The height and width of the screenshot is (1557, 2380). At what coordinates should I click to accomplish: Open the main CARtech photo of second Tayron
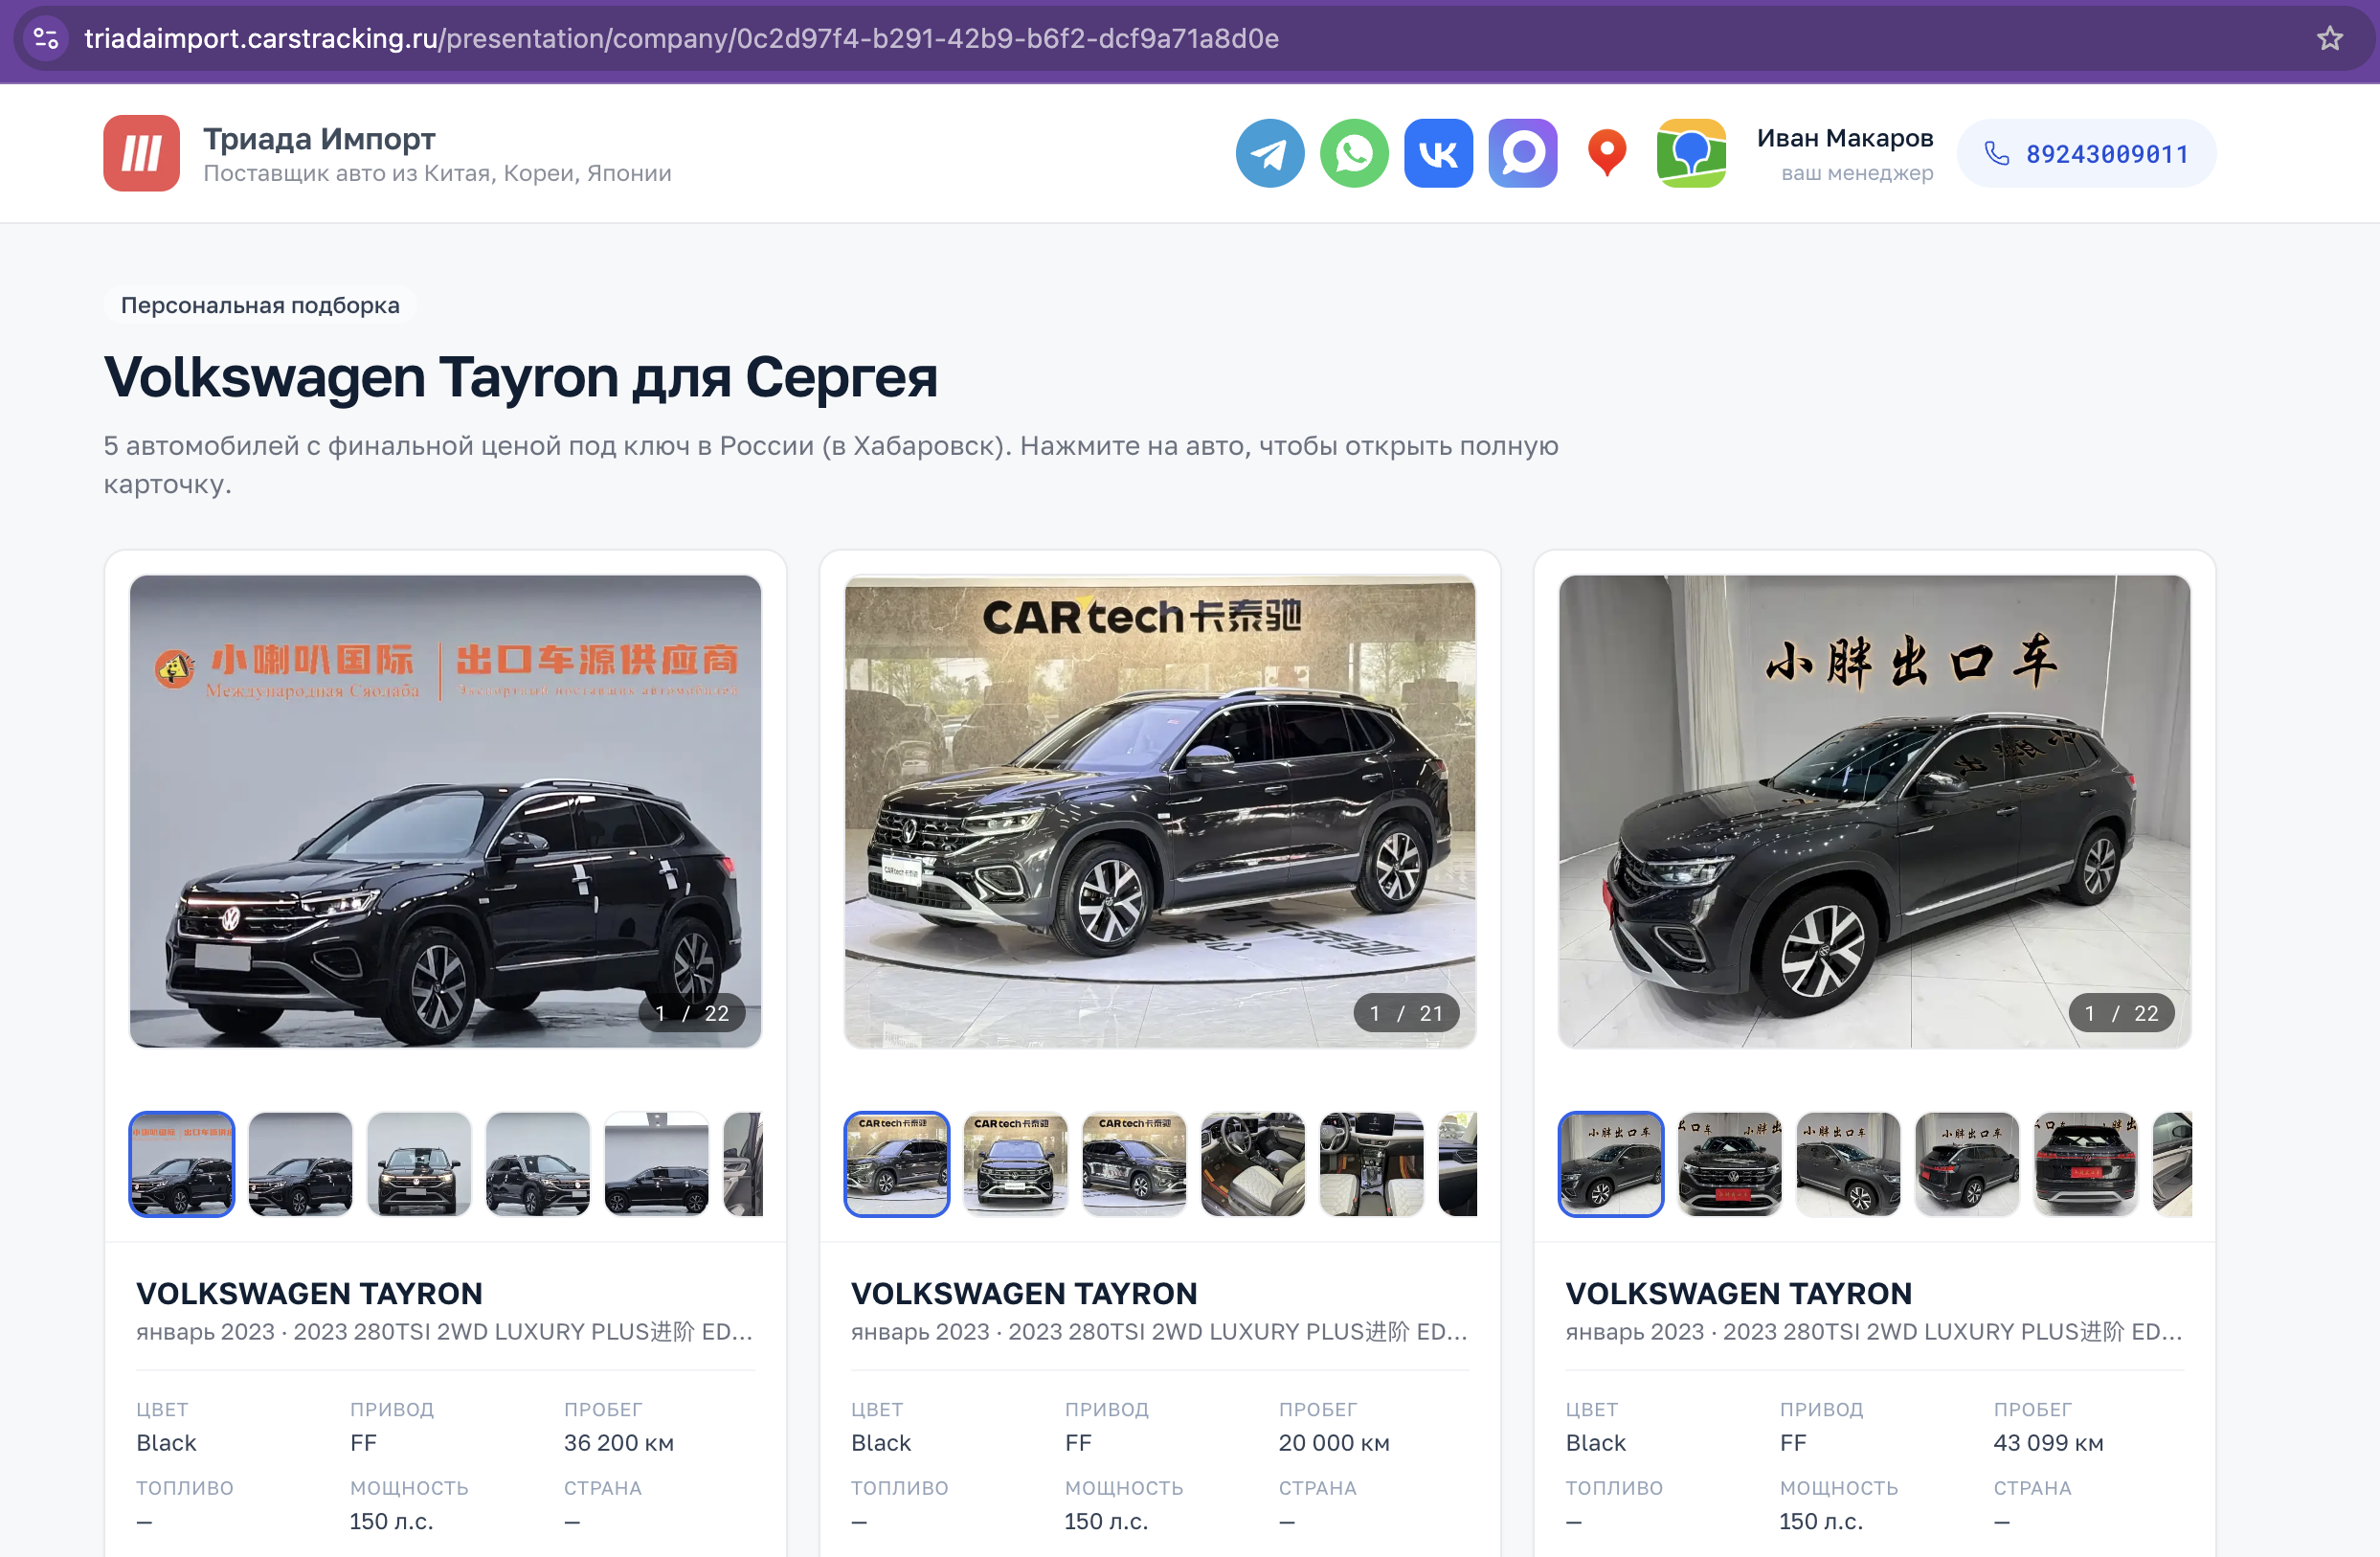[1160, 811]
